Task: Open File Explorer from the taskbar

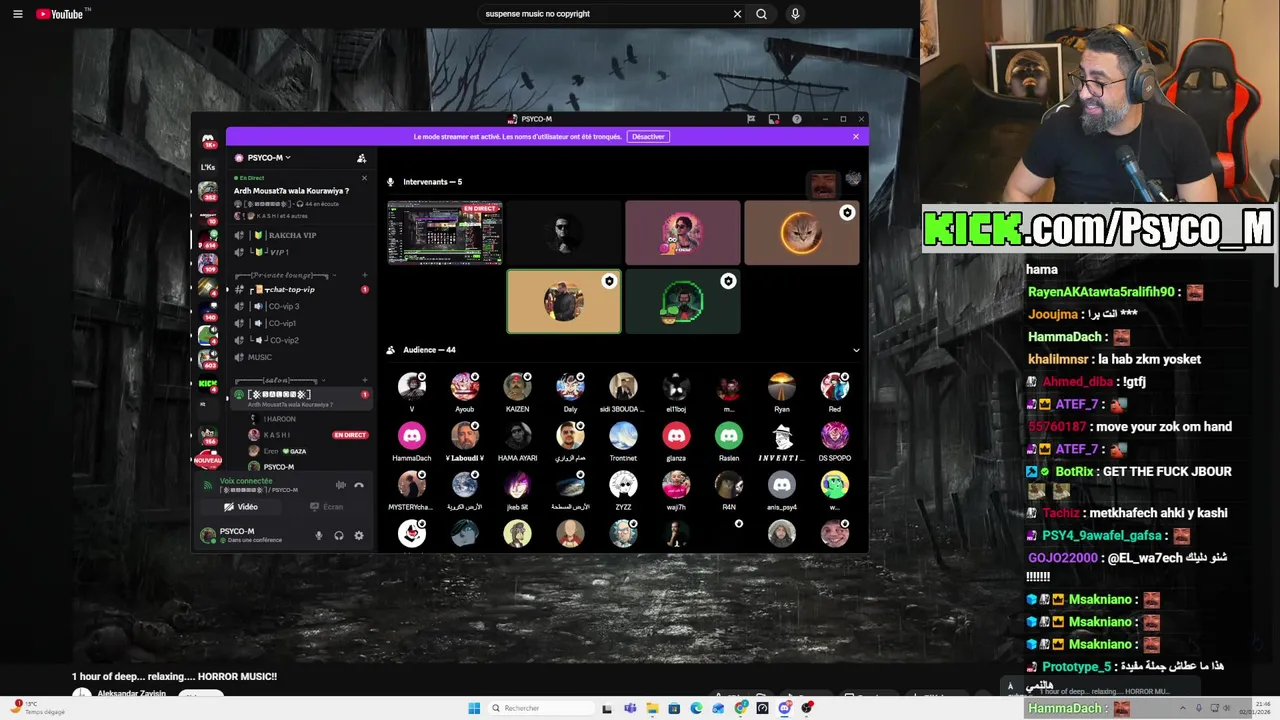Action: [x=652, y=708]
